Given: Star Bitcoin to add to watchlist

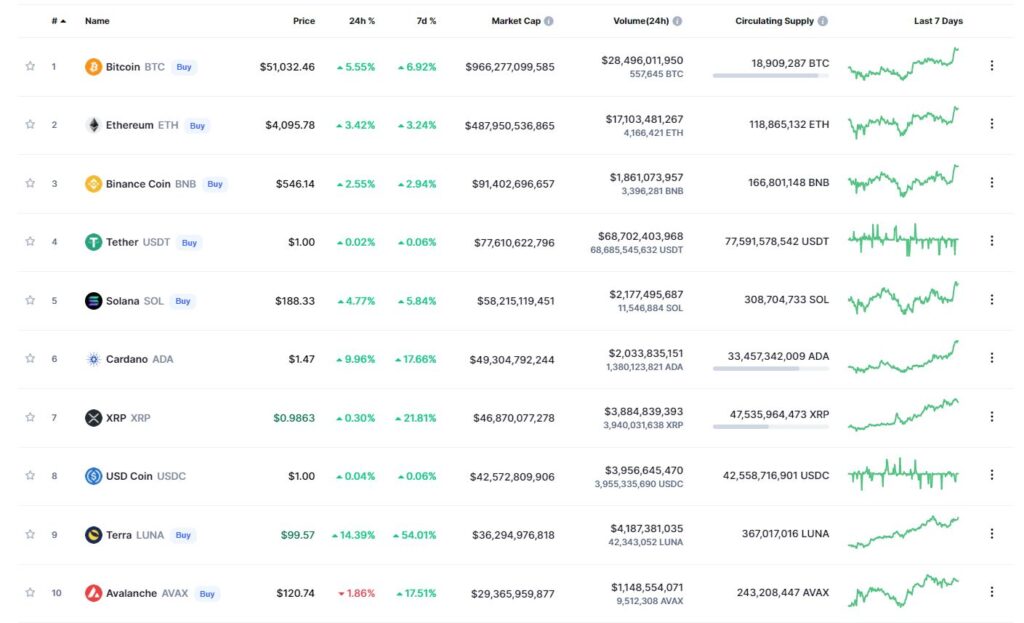Looking at the screenshot, I should point(30,66).
